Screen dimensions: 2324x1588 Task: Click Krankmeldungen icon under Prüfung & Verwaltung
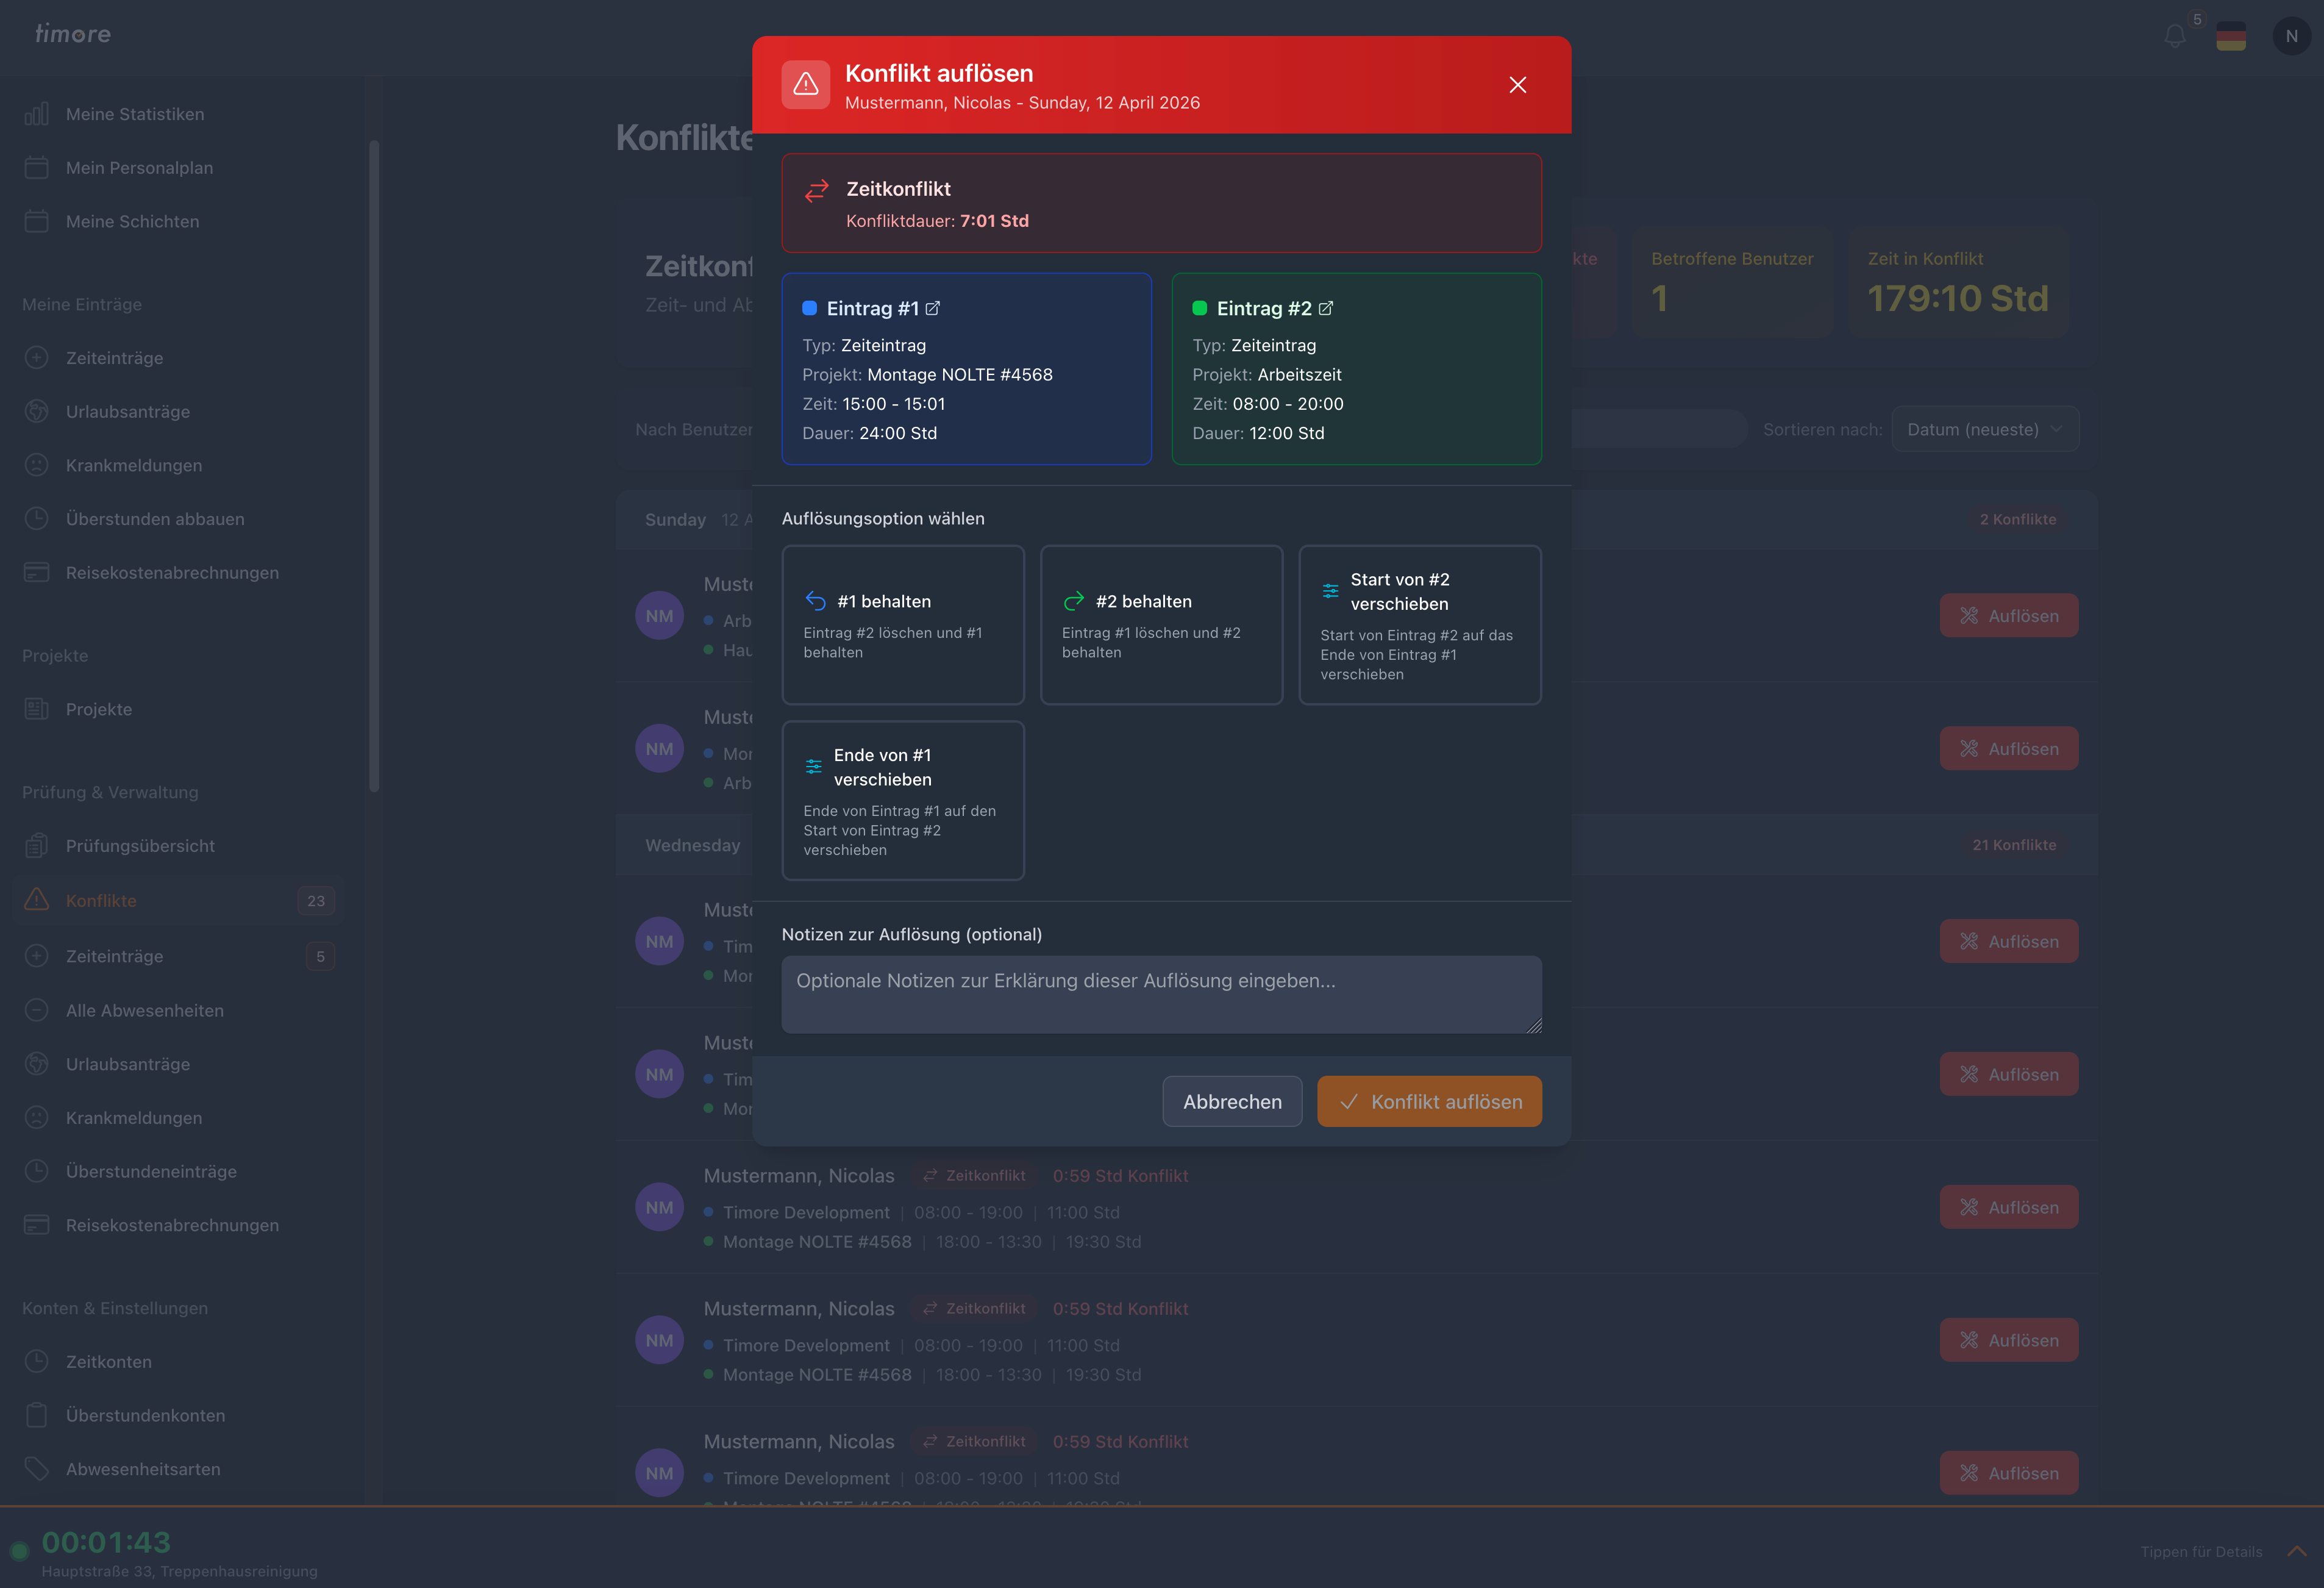click(37, 1117)
